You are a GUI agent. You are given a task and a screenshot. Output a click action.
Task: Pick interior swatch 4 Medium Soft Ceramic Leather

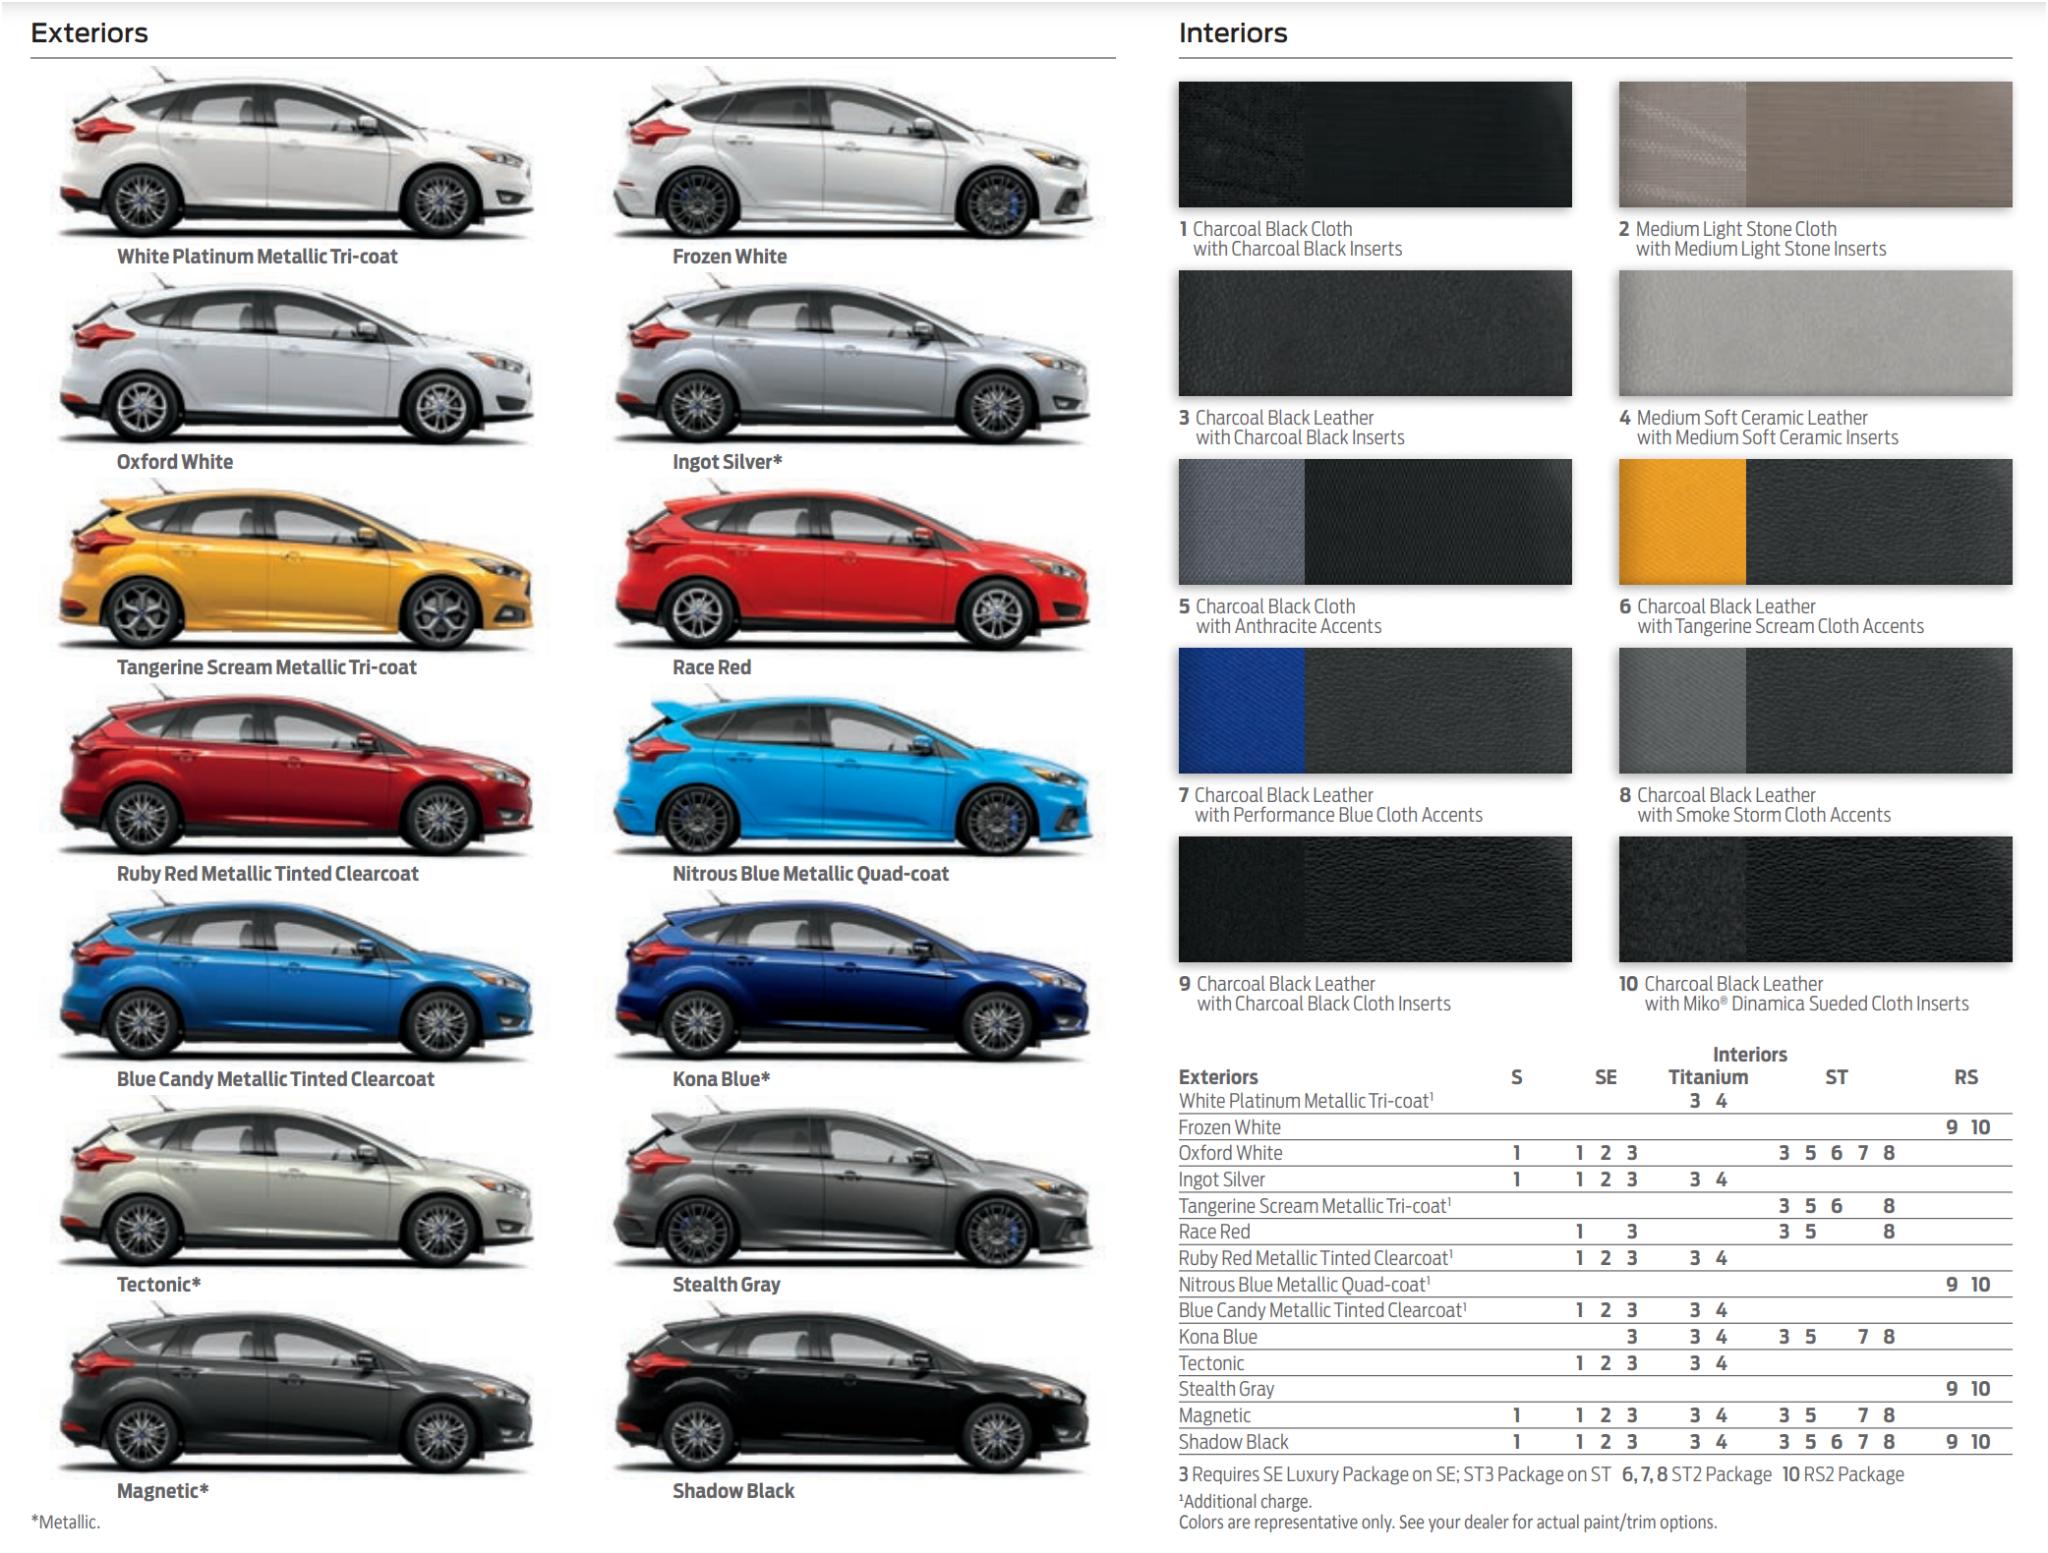coord(1815,333)
